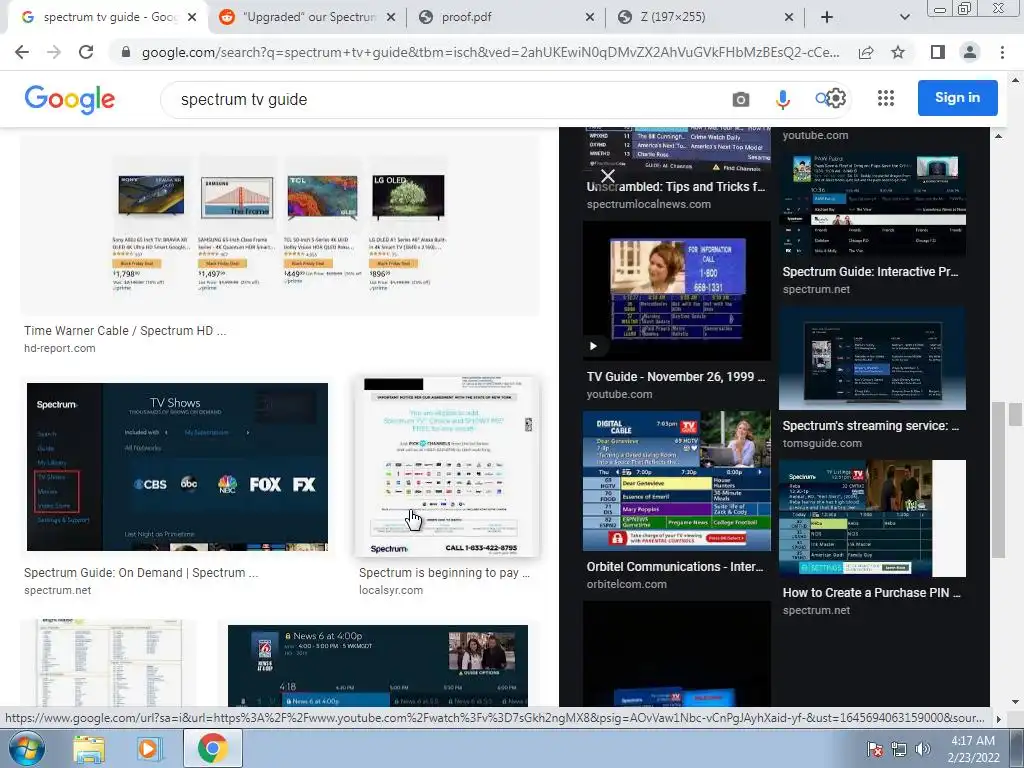Open Spectrum's streaming service tomsguide result
Screen dimensions: 1024x768
click(871, 425)
